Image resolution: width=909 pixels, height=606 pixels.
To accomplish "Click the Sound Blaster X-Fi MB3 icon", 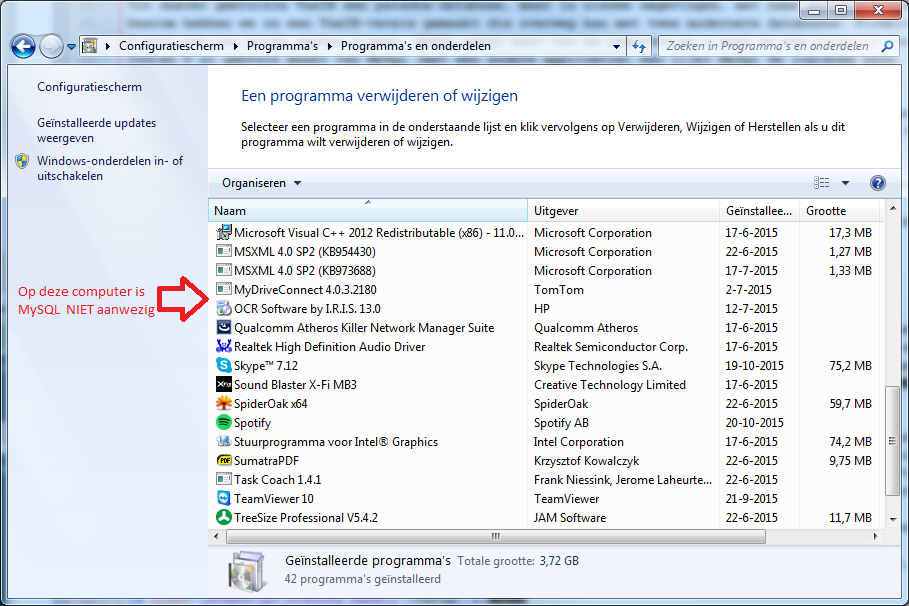I will click(224, 385).
